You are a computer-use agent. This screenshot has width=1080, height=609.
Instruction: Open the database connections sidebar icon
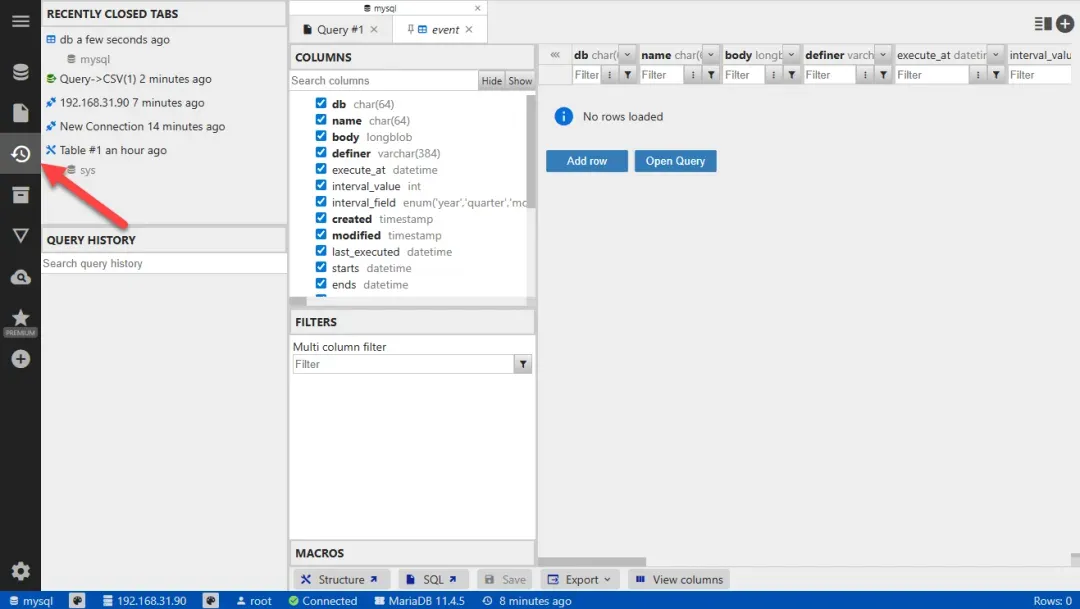[x=20, y=72]
